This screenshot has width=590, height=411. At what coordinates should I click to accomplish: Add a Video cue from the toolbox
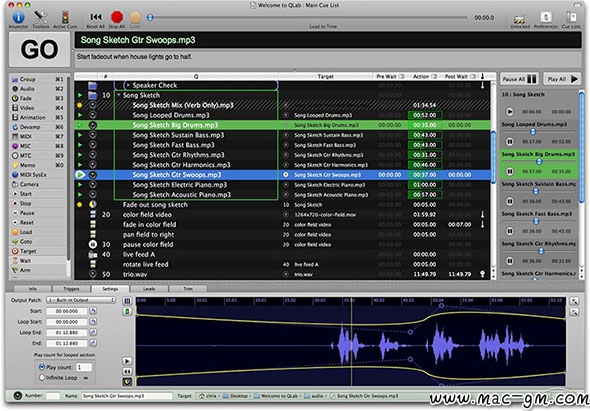(x=38, y=108)
